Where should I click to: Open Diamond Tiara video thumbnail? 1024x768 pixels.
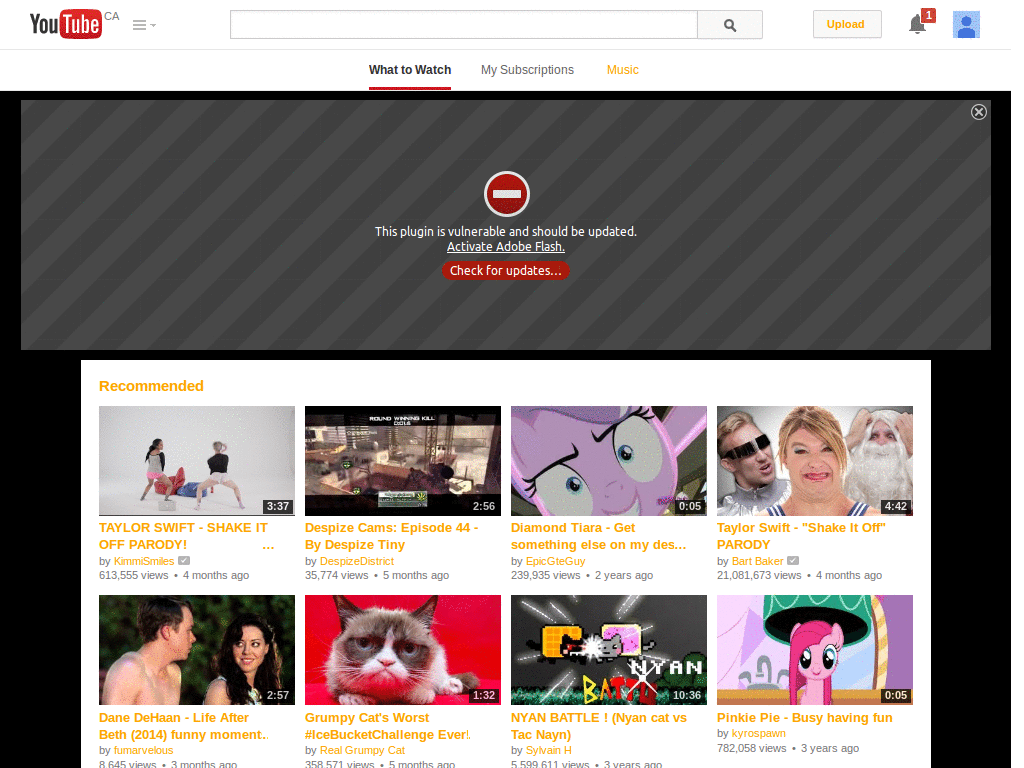coord(609,461)
